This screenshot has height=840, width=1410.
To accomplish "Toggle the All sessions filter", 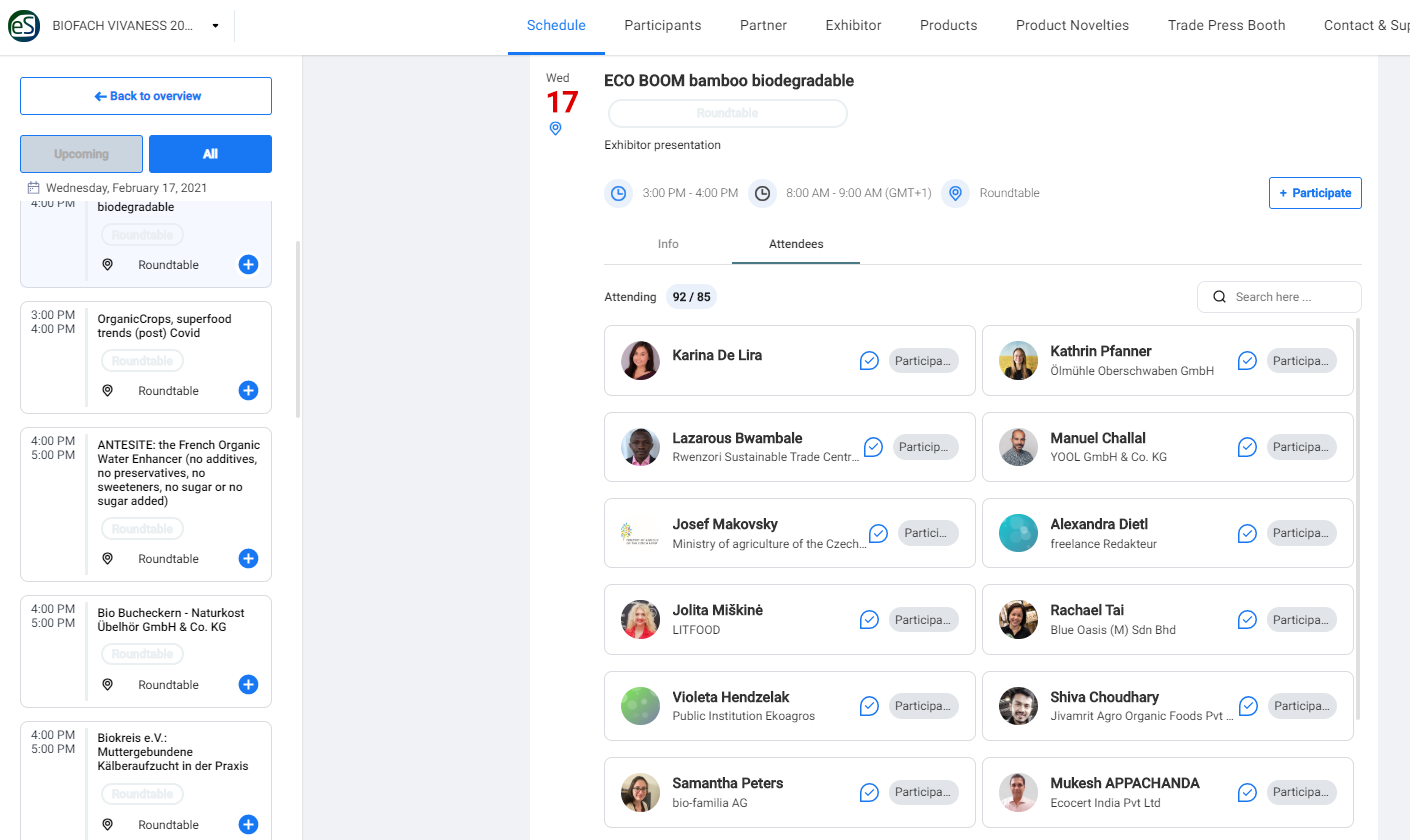I will coord(210,154).
